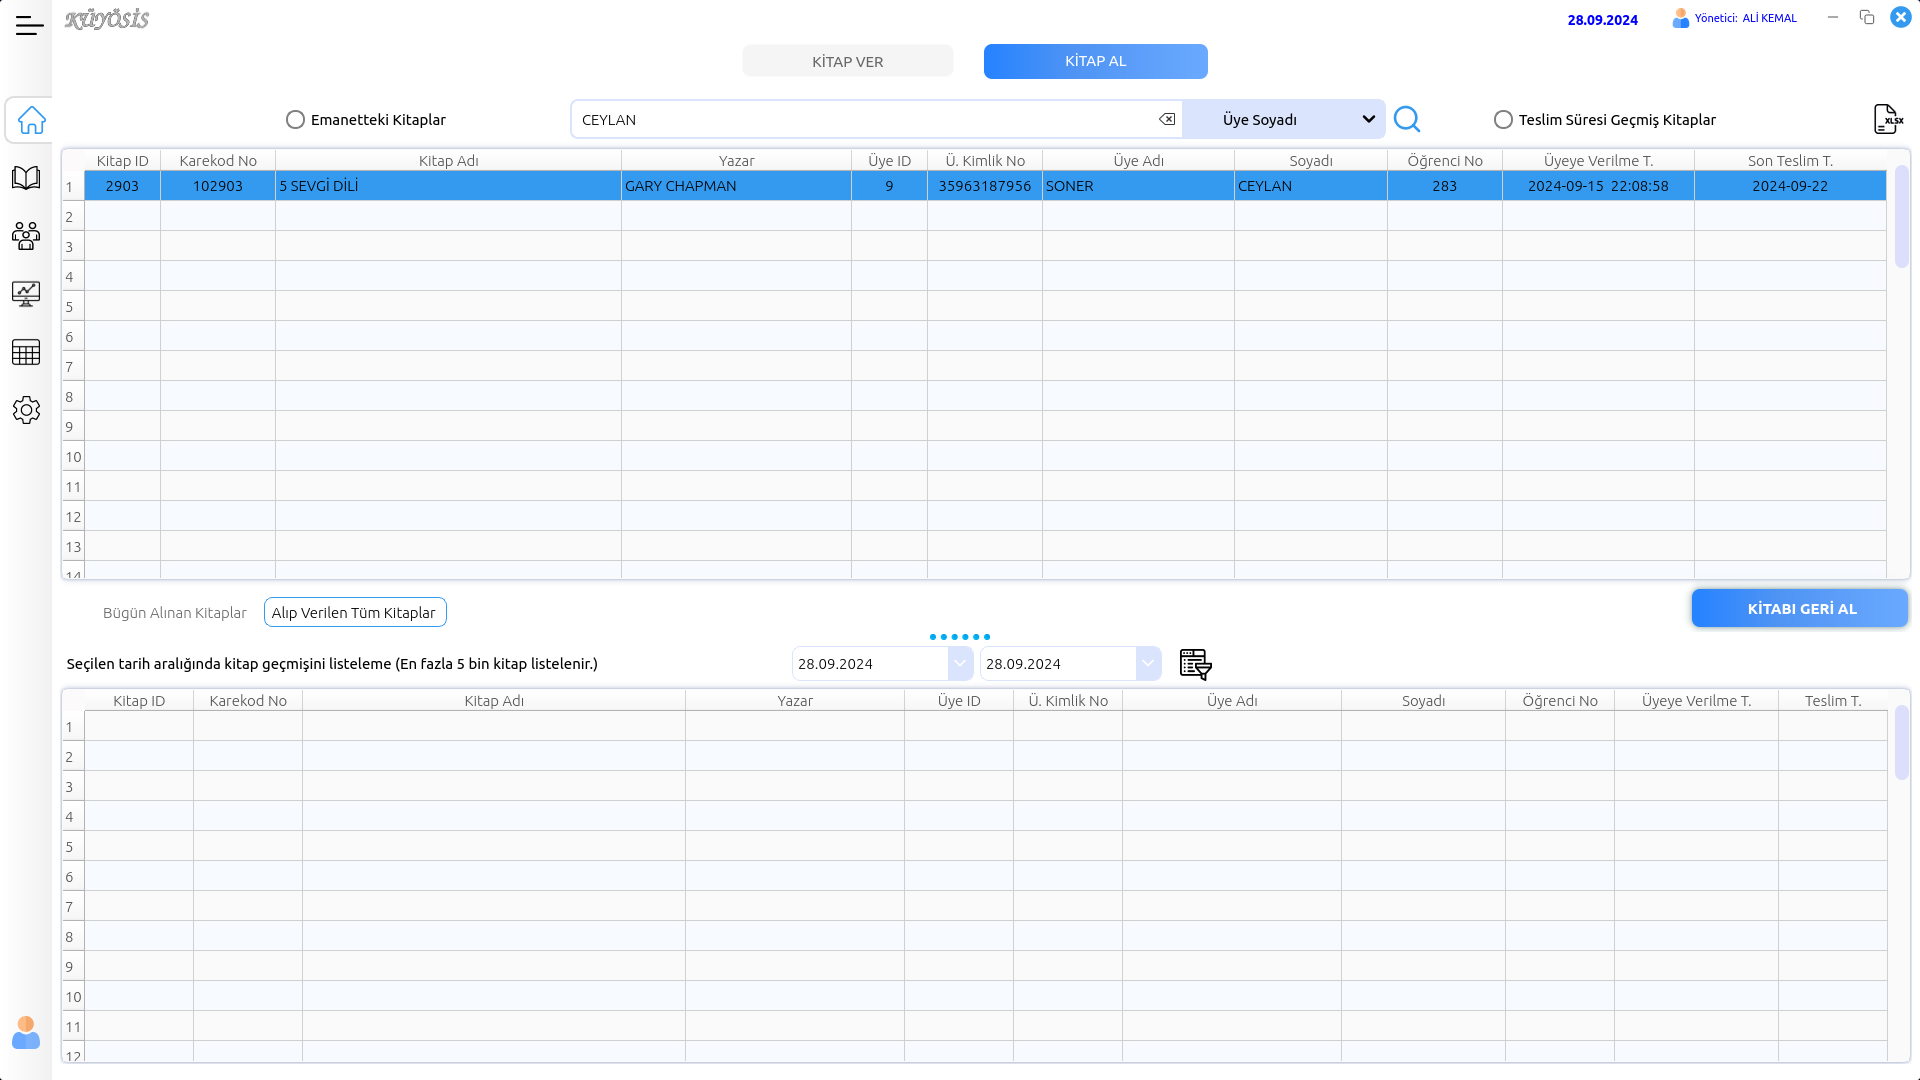Go to the home page icon
Screen dimensions: 1920x1080
pyautogui.click(x=31, y=120)
